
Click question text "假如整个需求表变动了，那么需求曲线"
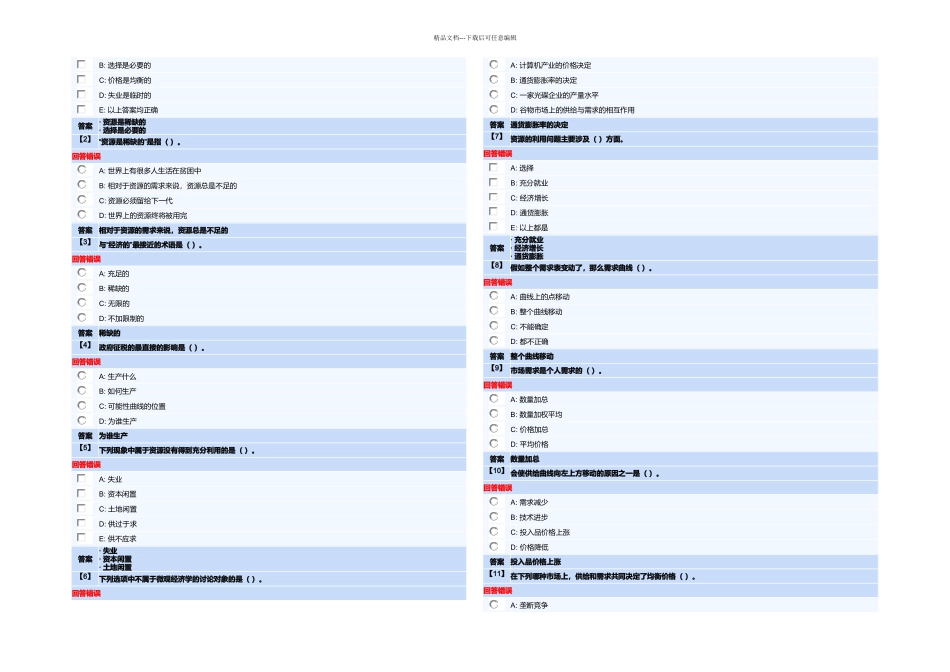[x=572, y=267]
